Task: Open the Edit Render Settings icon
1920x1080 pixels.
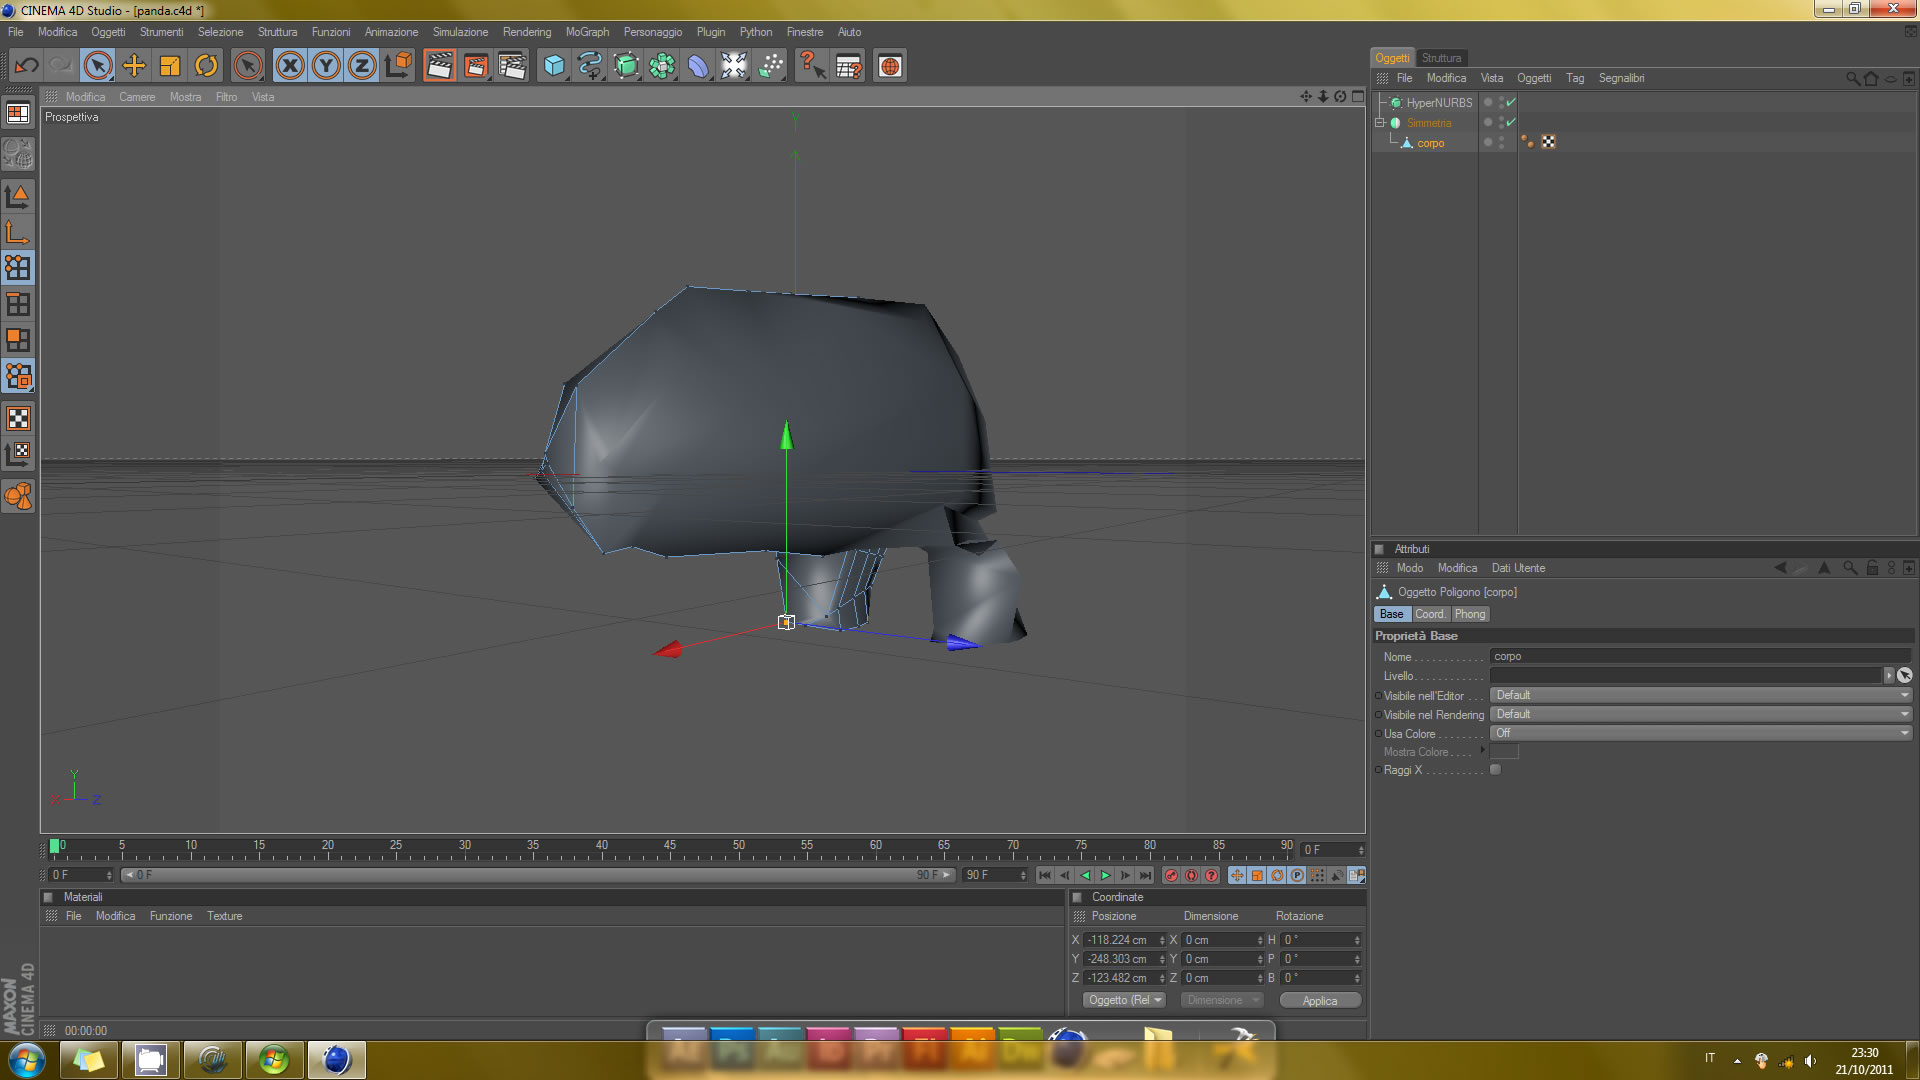Action: click(512, 66)
